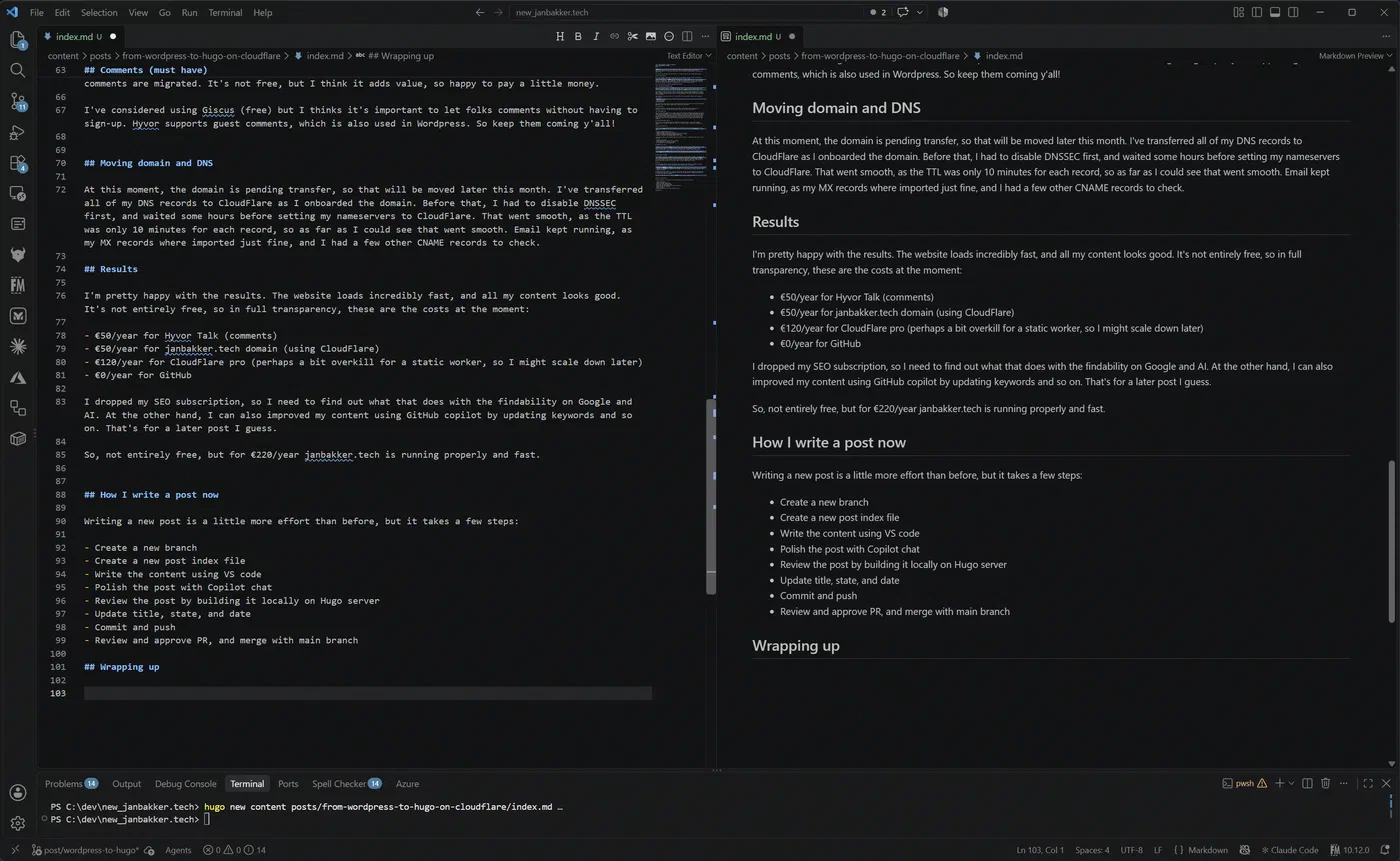Viewport: 1400px width, 861px height.
Task: Open the Extensions view
Action: [x=17, y=162]
